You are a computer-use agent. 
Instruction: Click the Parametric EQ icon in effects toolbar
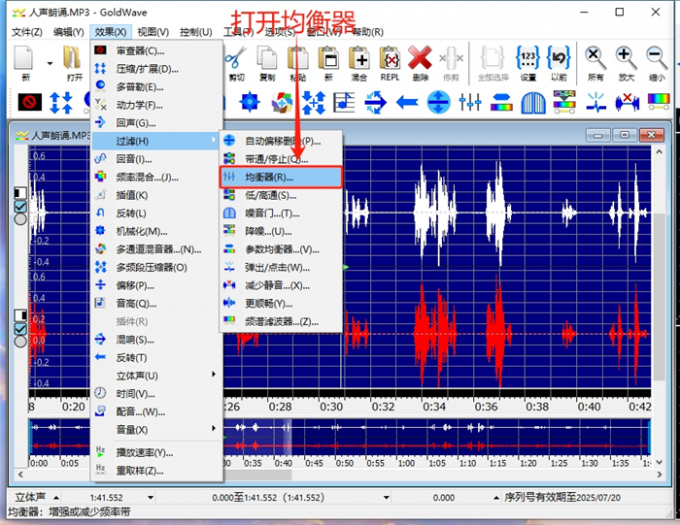(501, 102)
